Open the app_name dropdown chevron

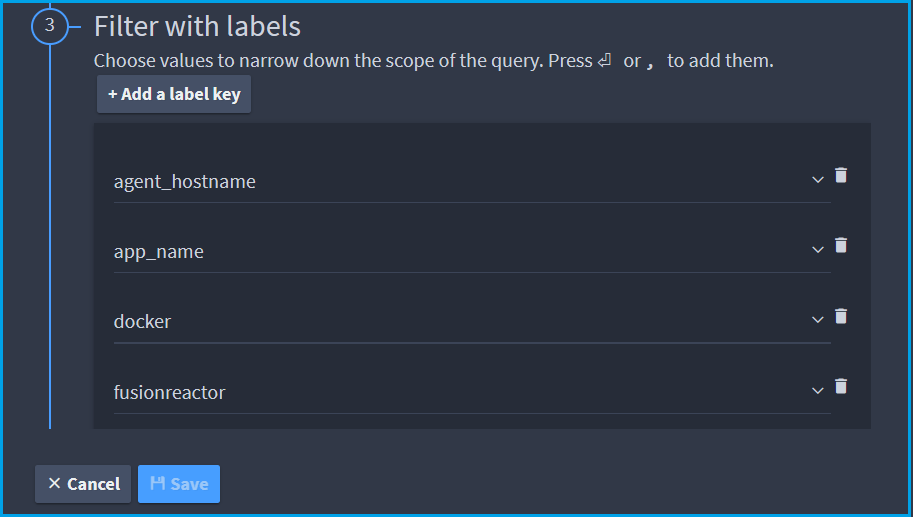pyautogui.click(x=818, y=250)
